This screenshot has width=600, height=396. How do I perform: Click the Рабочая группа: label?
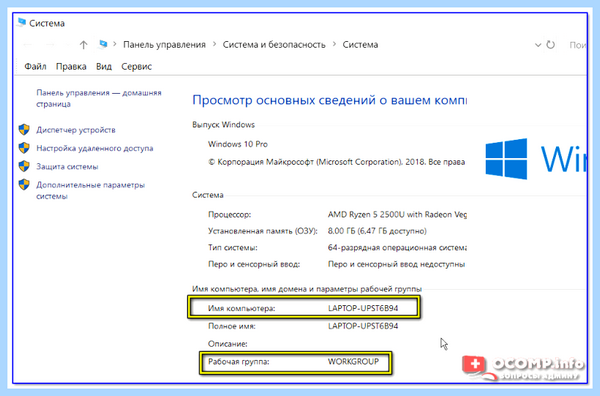point(238,362)
